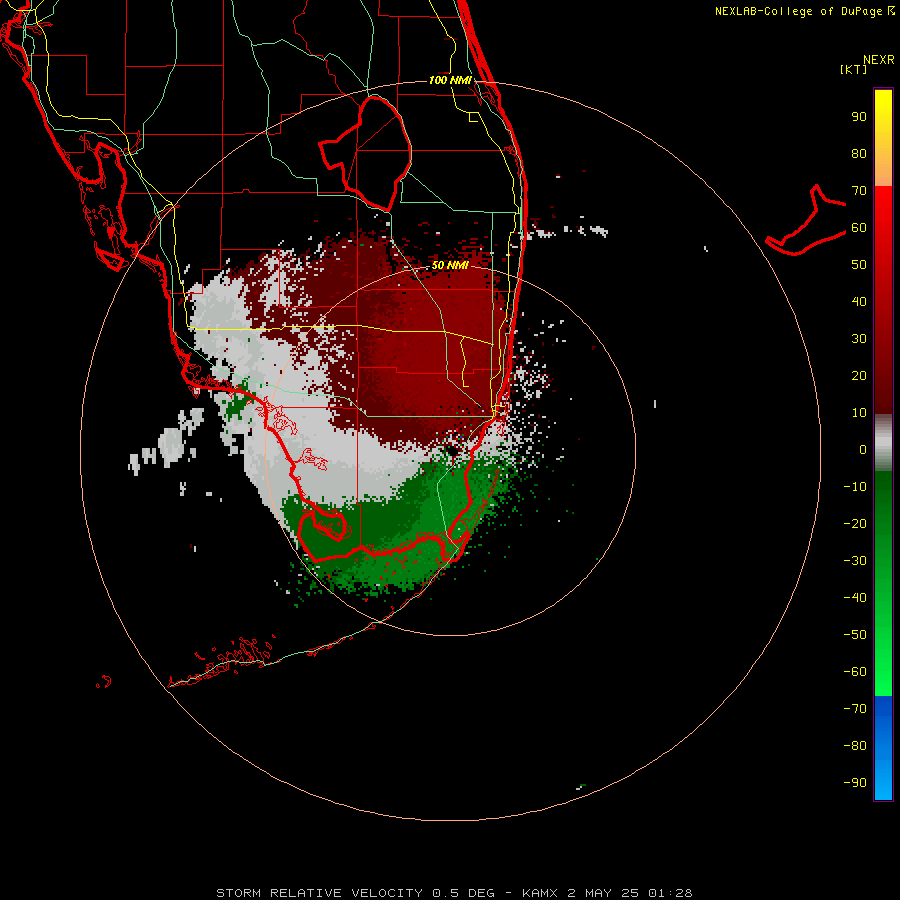Click the 80 value on velocity scale

click(859, 153)
